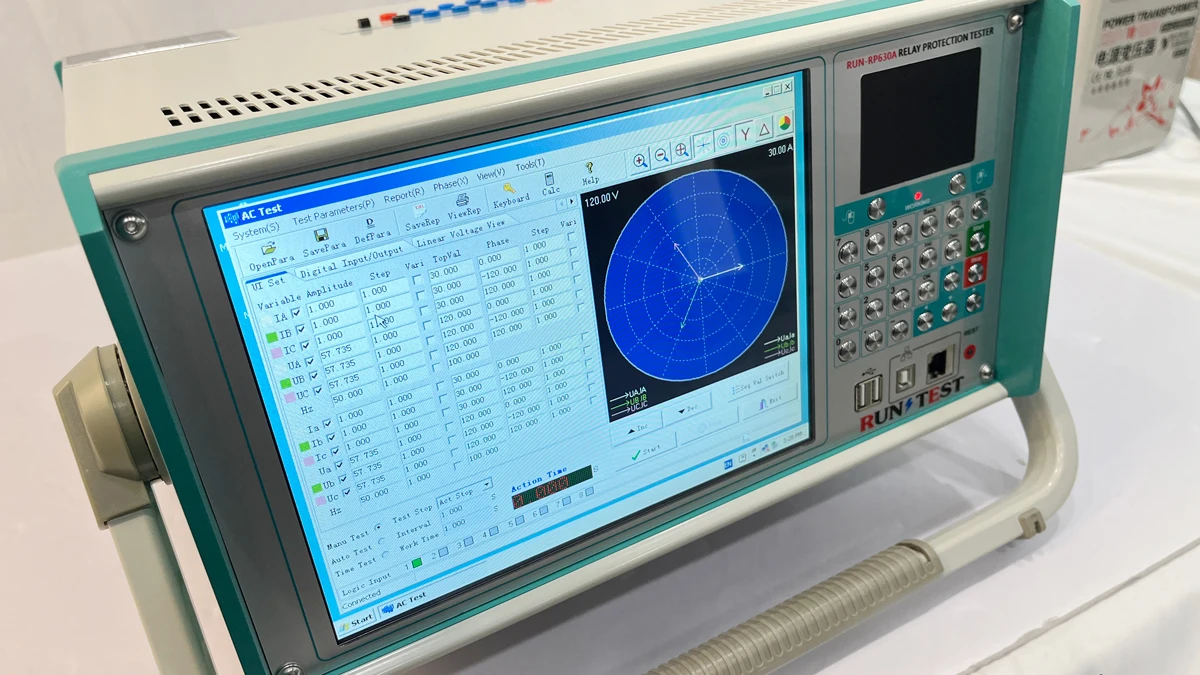The height and width of the screenshot is (675, 1200).
Task: Click the pie chart color icon
Action: pos(784,123)
